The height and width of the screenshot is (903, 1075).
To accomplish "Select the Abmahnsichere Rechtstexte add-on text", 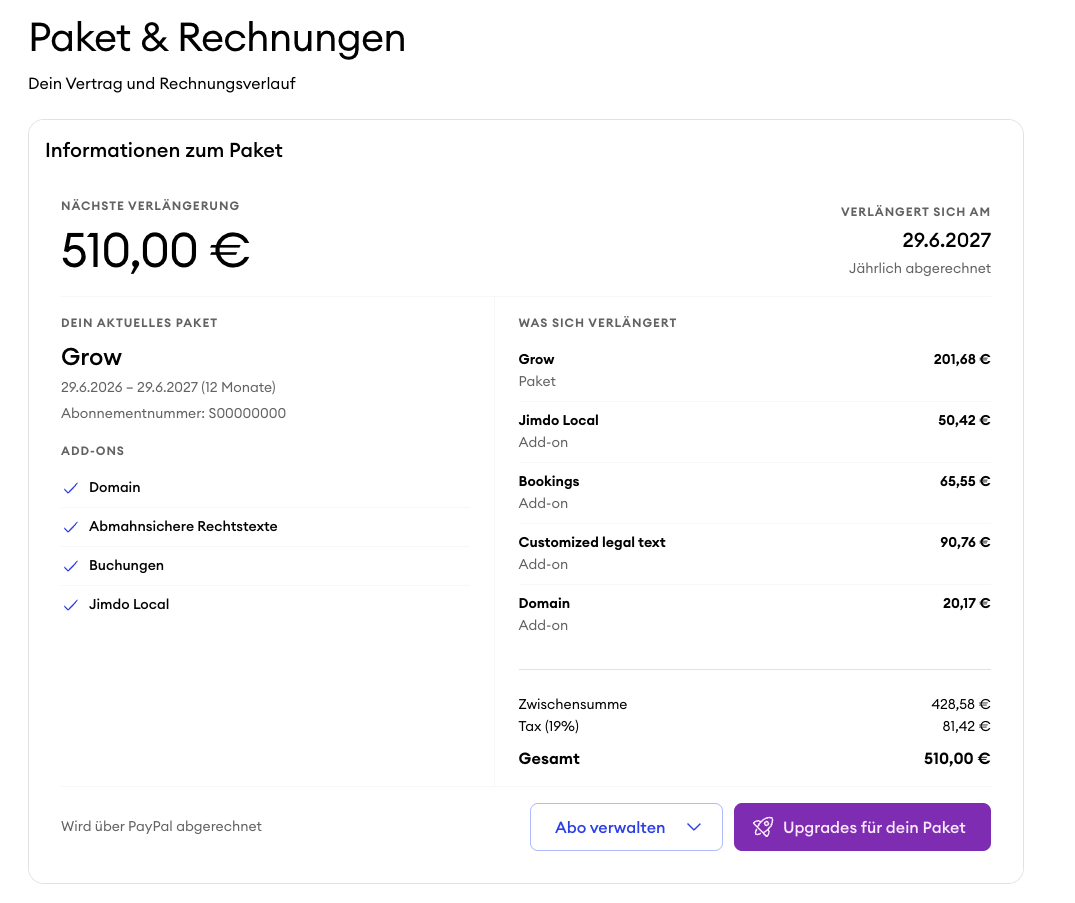I will point(183,526).
